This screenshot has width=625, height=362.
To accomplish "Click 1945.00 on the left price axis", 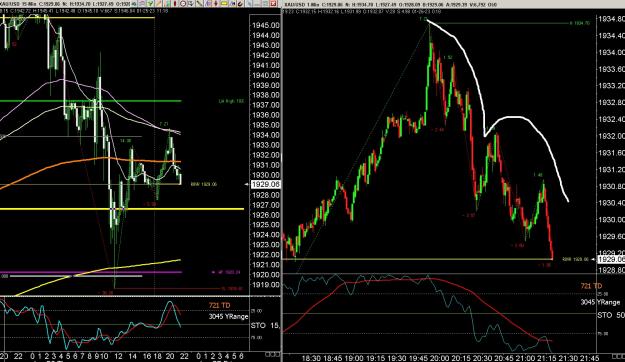I will pos(265,25).
